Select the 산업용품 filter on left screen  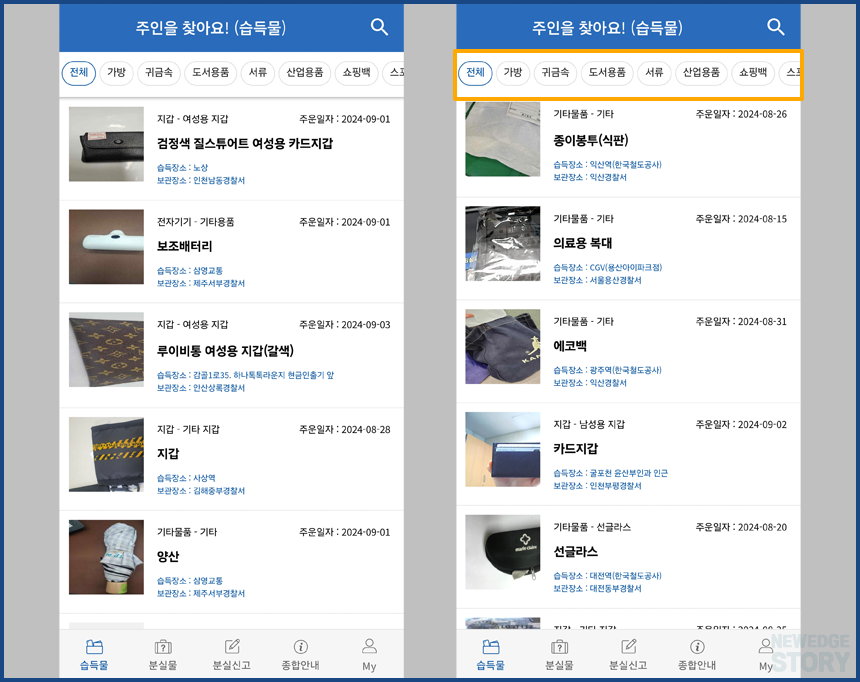coord(304,72)
